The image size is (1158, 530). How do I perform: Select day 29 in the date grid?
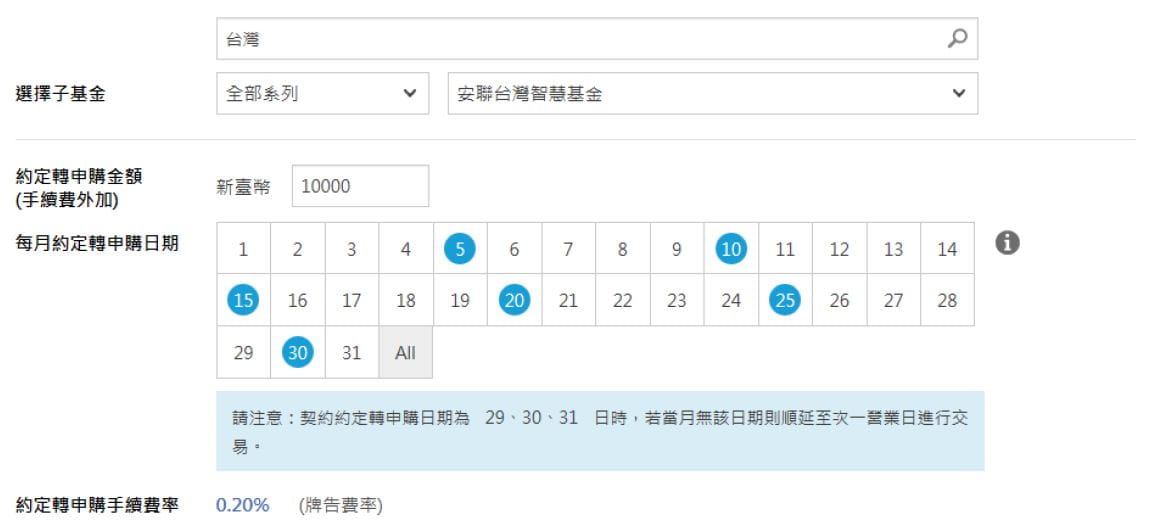tap(243, 352)
